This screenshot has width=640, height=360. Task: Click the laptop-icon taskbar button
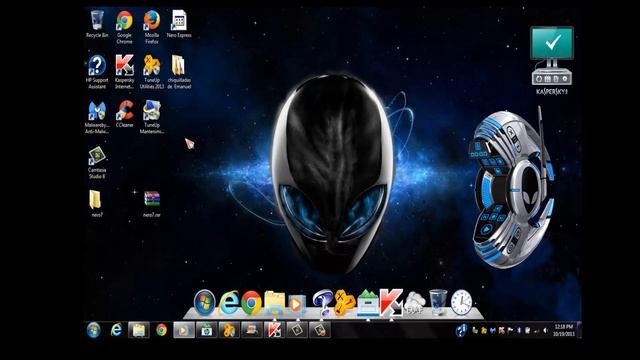coord(252,330)
